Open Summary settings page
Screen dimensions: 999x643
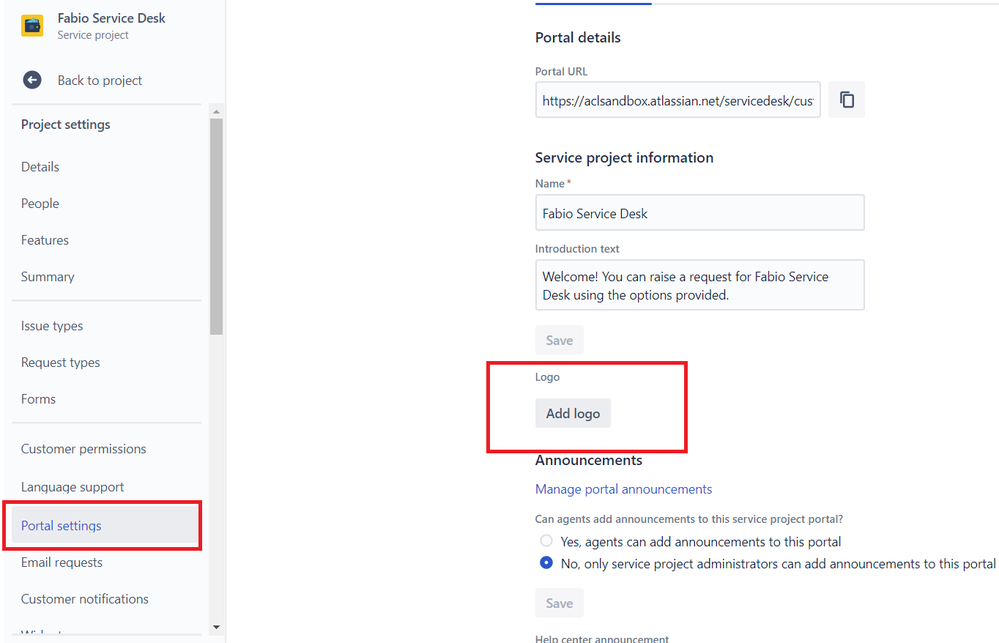[x=48, y=277]
